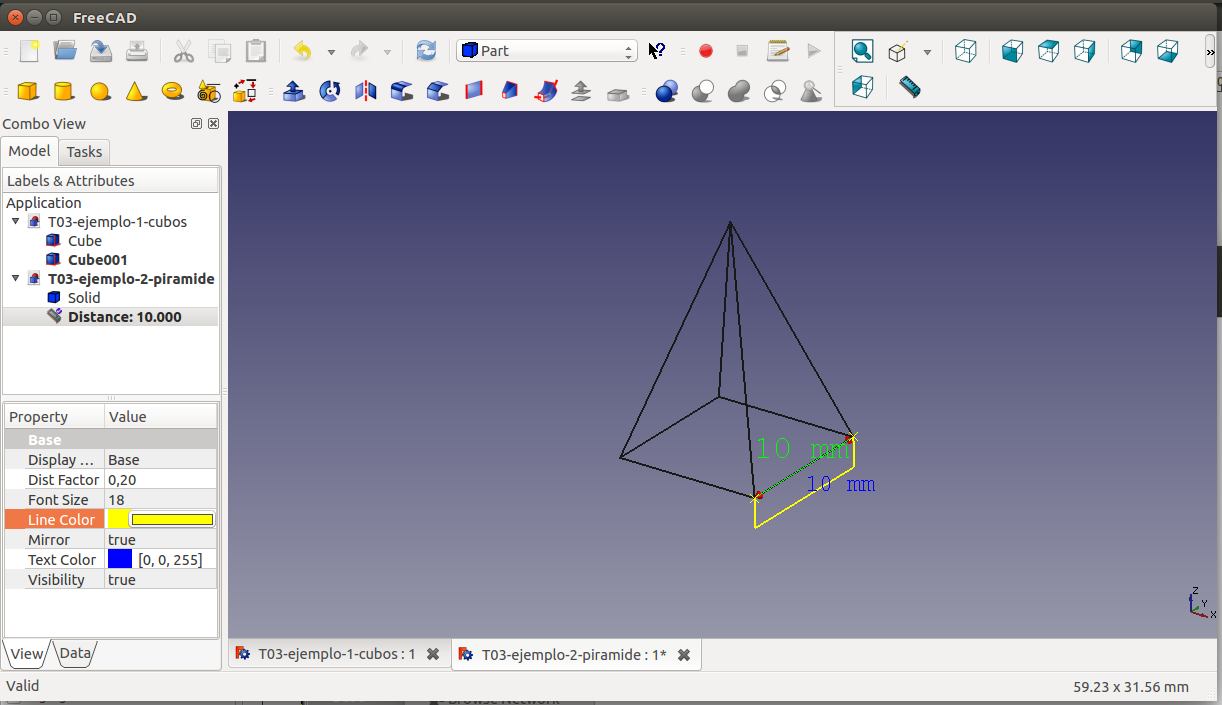Create a cube primitive
1222x705 pixels.
click(28, 92)
